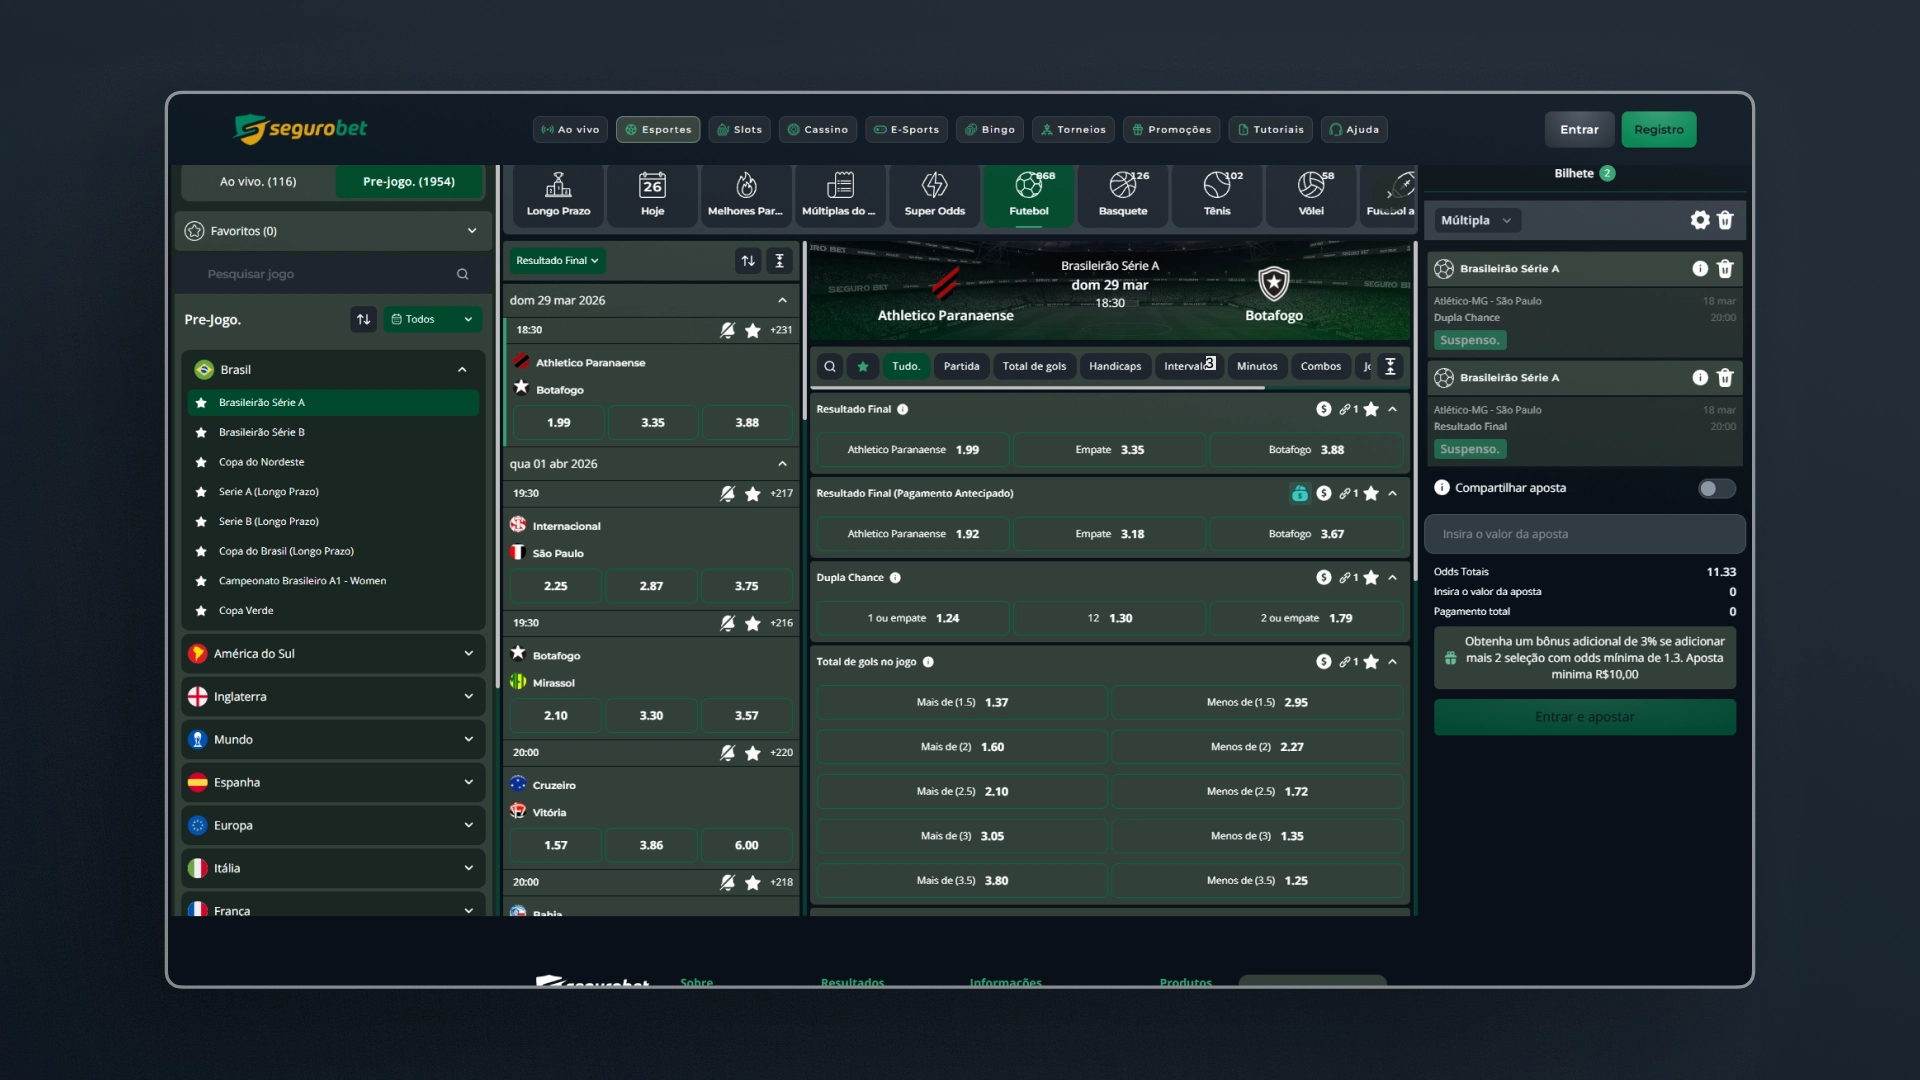Click Entrar e apostar button

pos(1584,717)
